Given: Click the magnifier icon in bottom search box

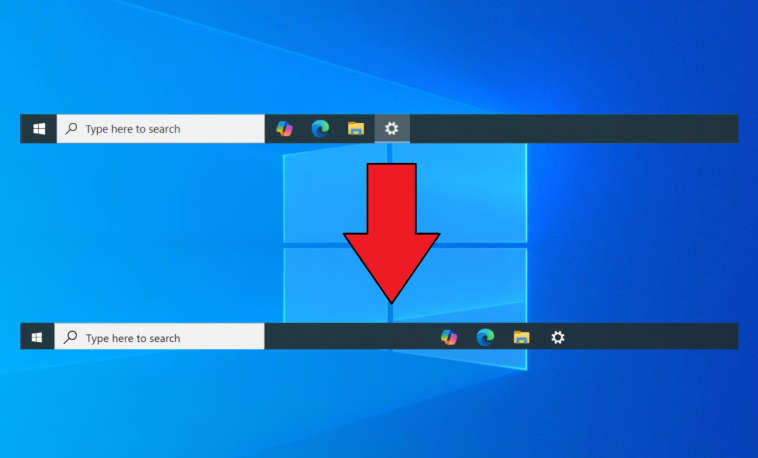Looking at the screenshot, I should pos(71,338).
